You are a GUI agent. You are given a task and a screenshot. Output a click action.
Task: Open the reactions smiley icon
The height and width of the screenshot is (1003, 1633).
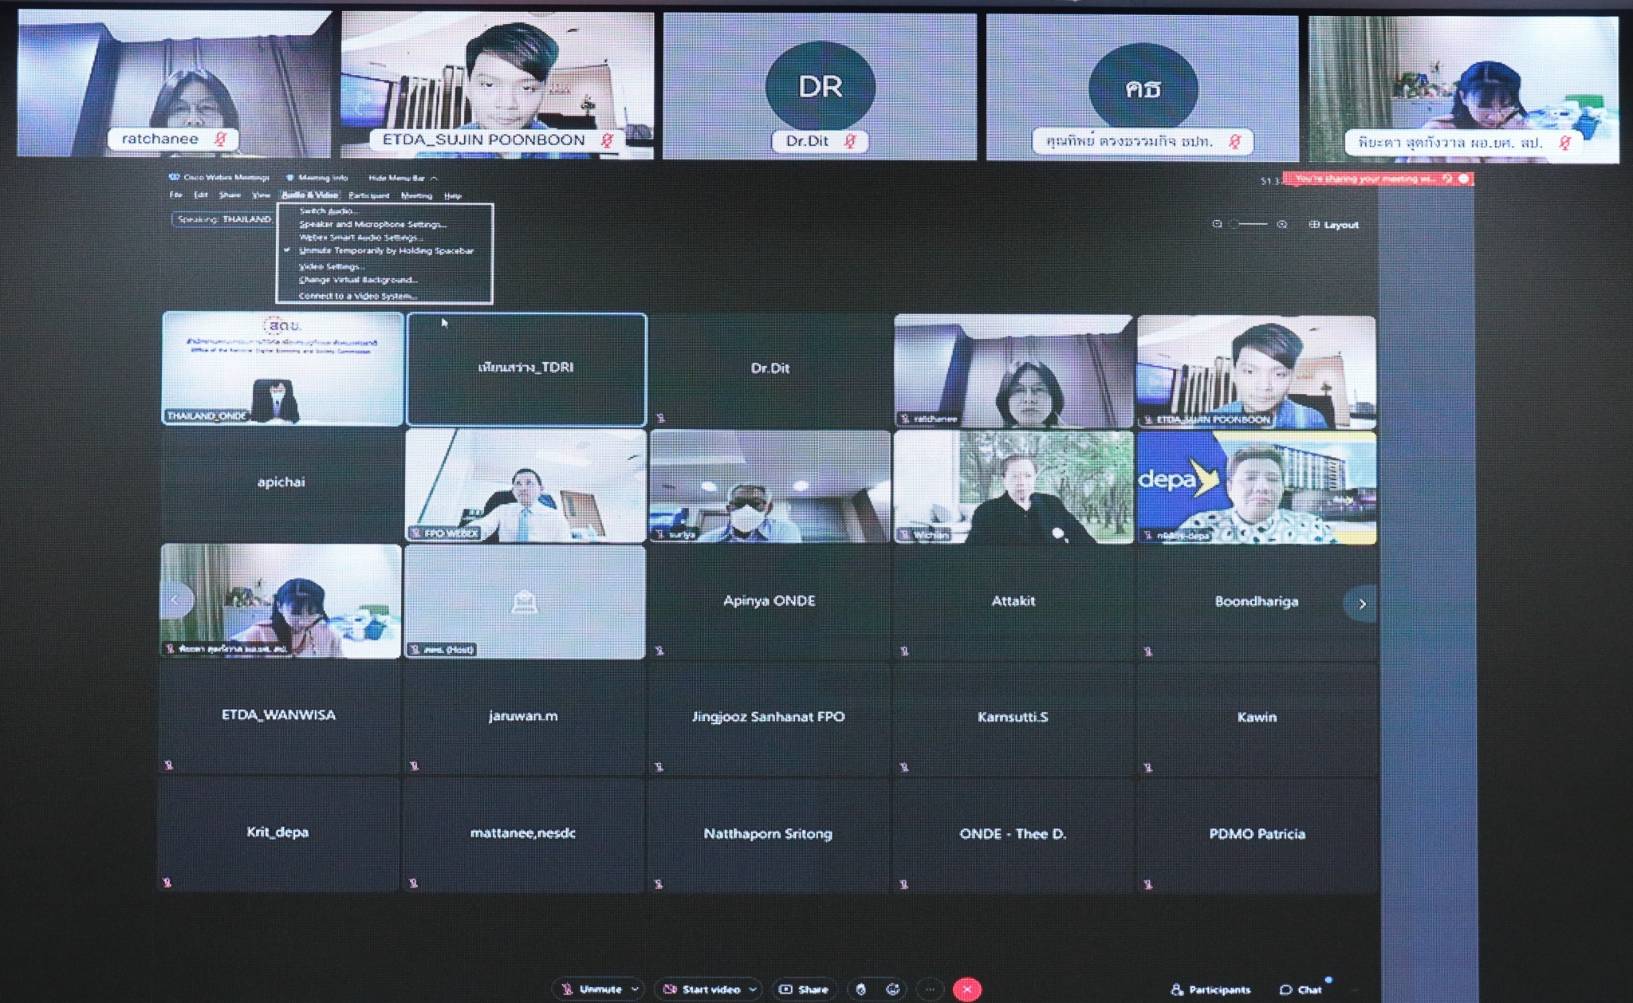tap(893, 989)
